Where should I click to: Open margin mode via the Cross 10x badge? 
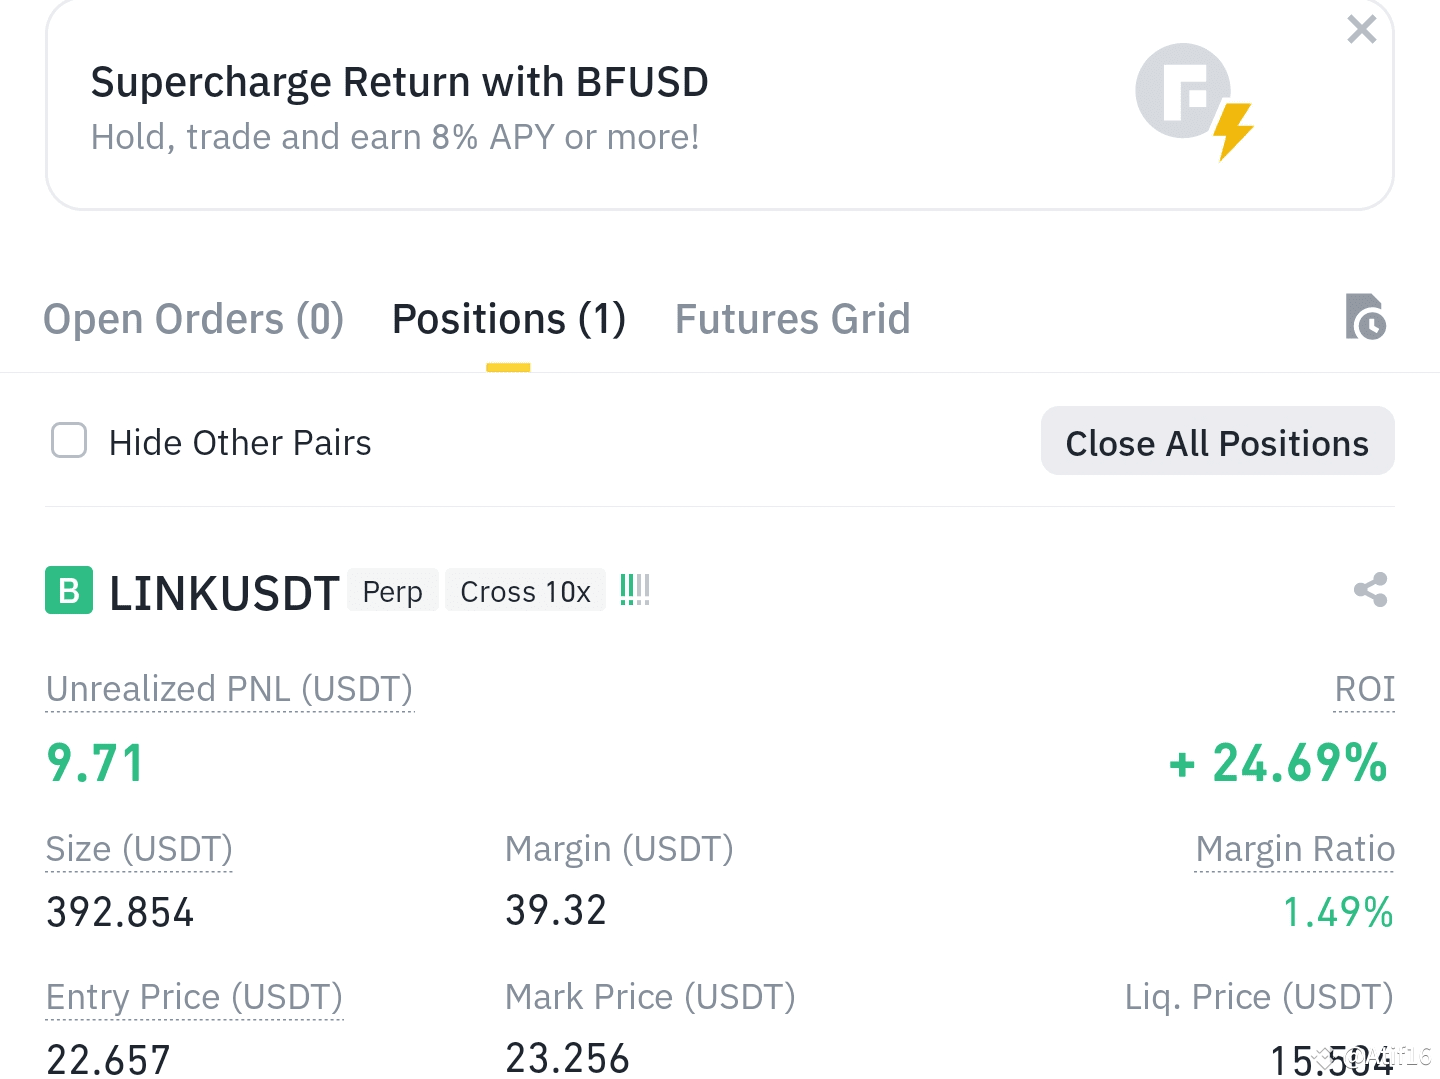tap(525, 591)
